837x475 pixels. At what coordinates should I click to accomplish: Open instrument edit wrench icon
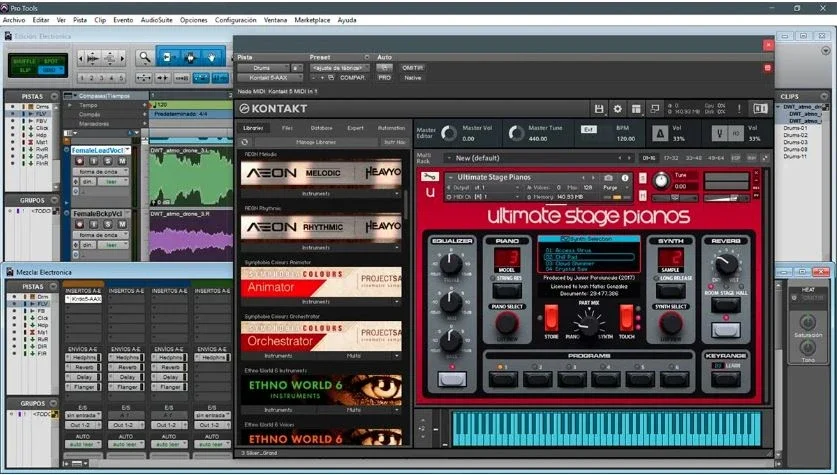point(429,177)
